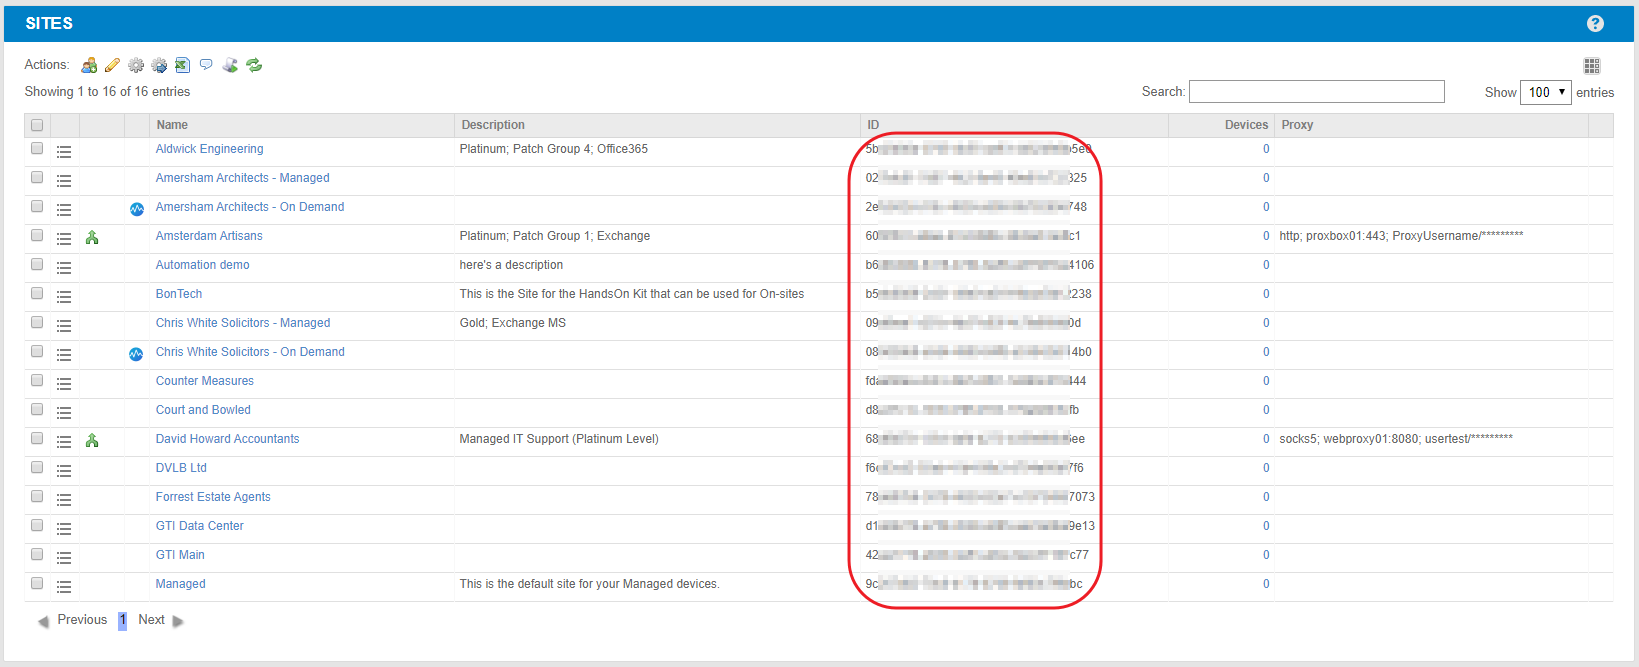Select the DVLB Ltd checkbox
This screenshot has height=667, width=1639.
37,467
